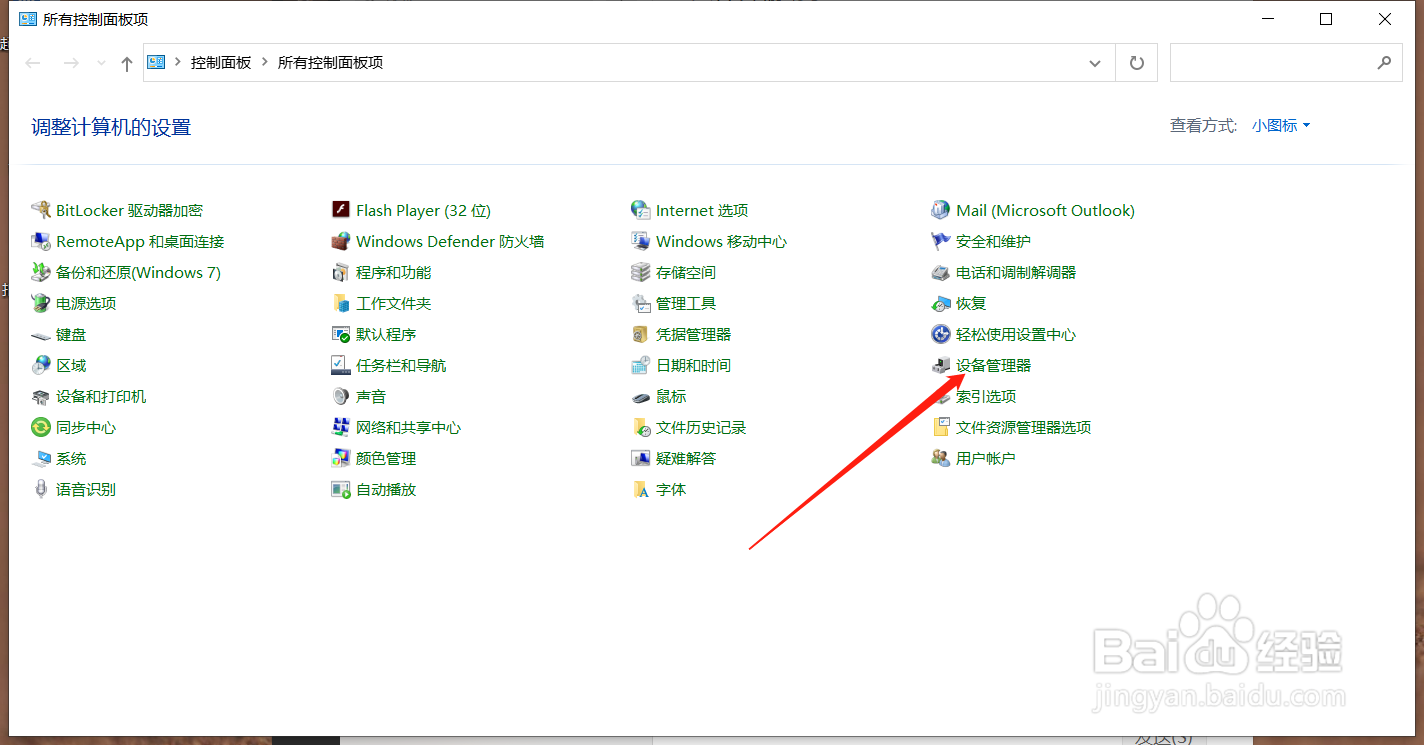Open the 设备和打印机 icon
This screenshot has width=1424, height=745.
point(41,396)
